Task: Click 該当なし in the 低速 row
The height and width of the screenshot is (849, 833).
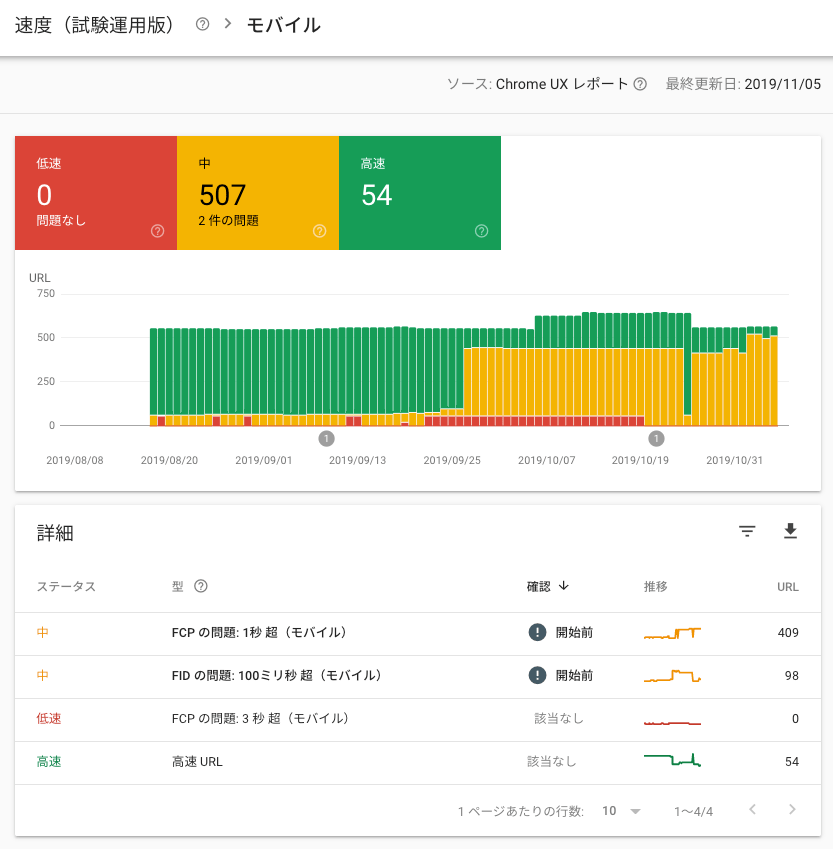Action: point(559,719)
